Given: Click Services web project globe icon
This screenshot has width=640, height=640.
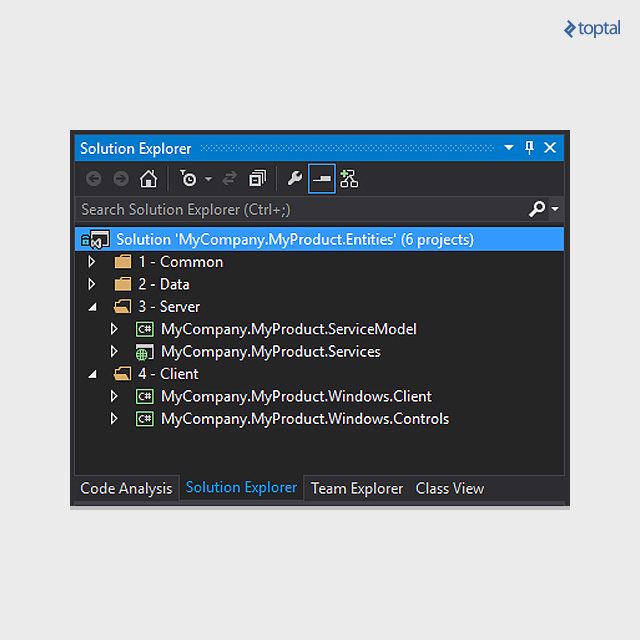Looking at the screenshot, I should tap(145, 352).
